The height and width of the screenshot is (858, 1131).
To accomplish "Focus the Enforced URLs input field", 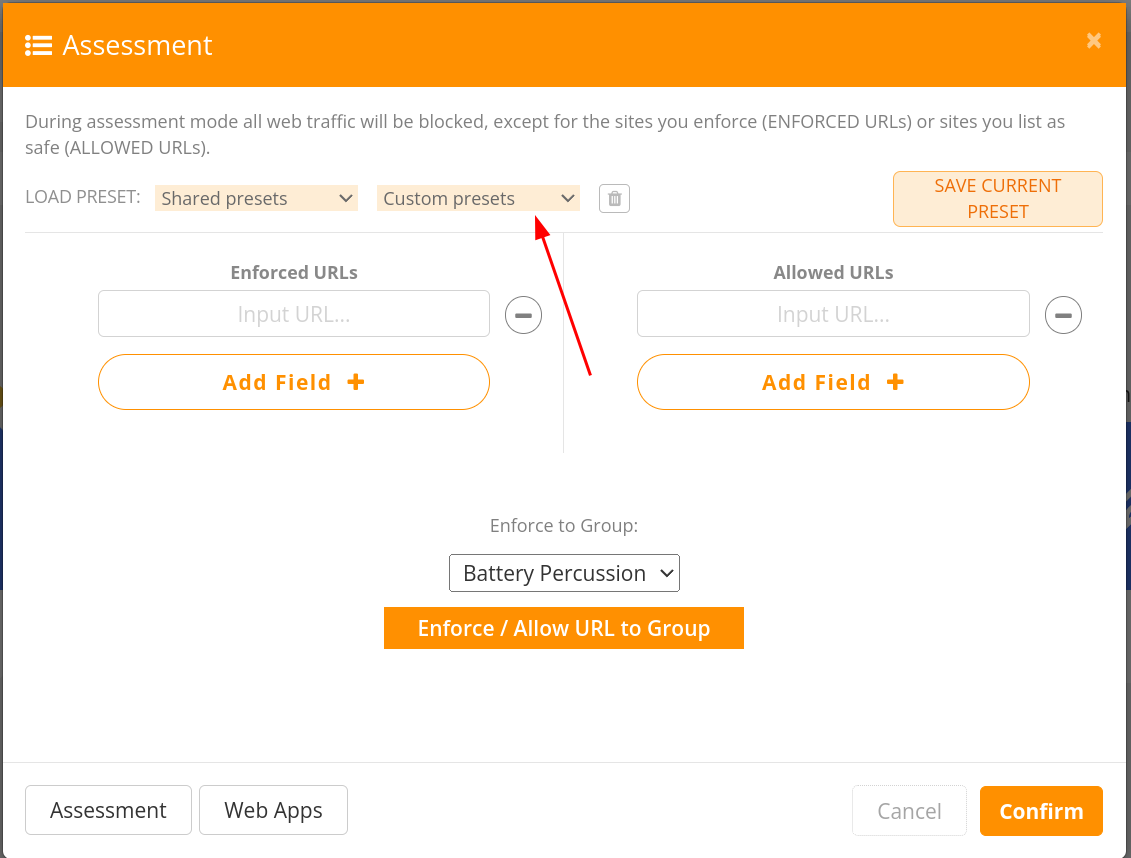I will point(294,314).
